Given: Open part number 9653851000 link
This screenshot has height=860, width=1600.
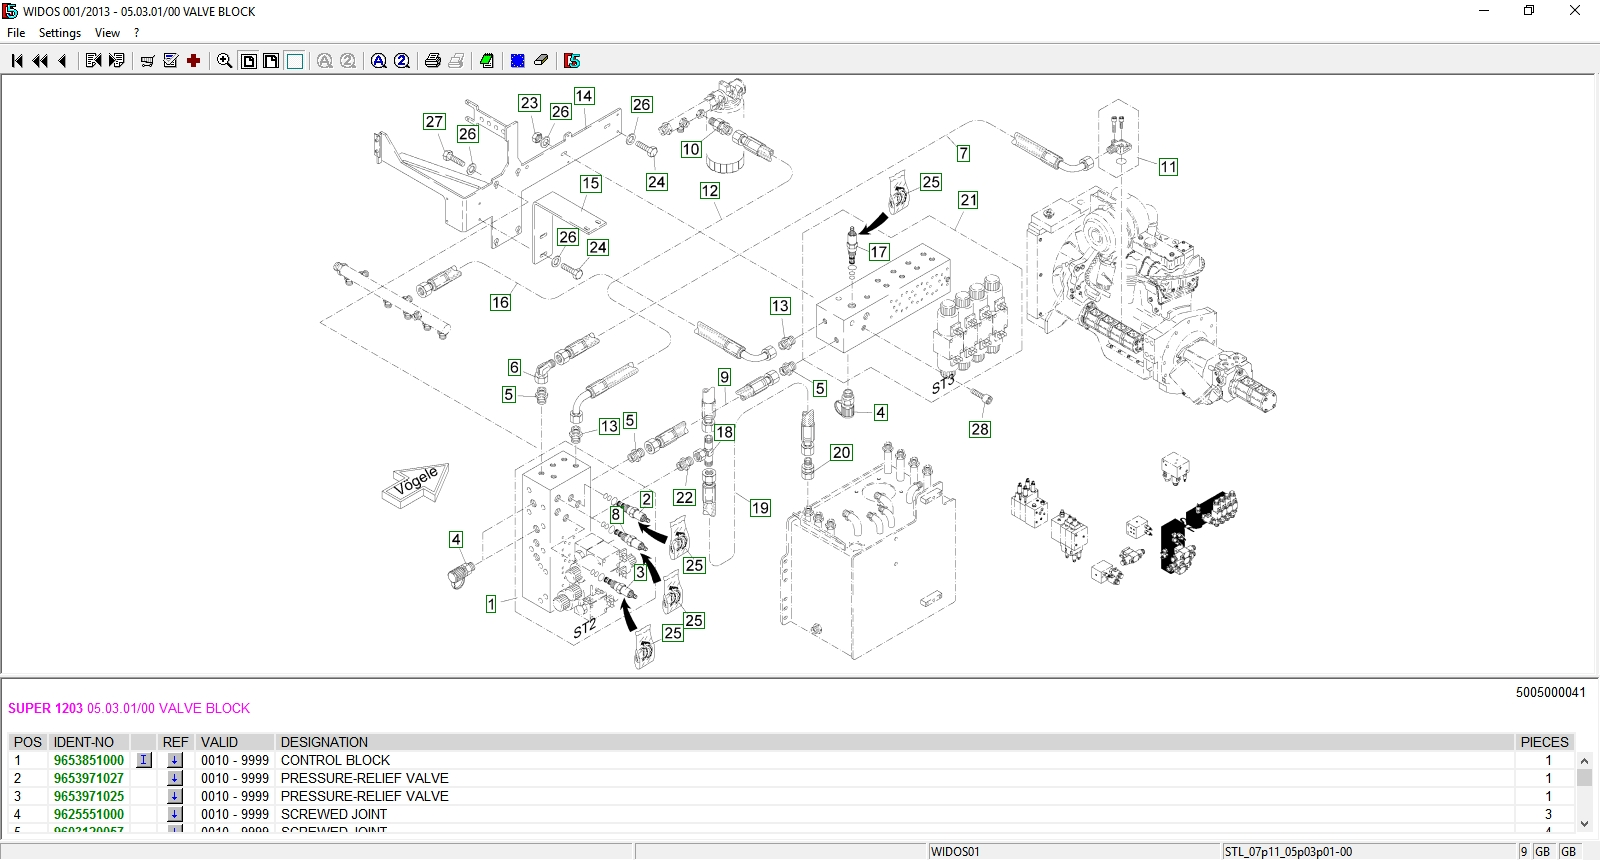Looking at the screenshot, I should (89, 760).
